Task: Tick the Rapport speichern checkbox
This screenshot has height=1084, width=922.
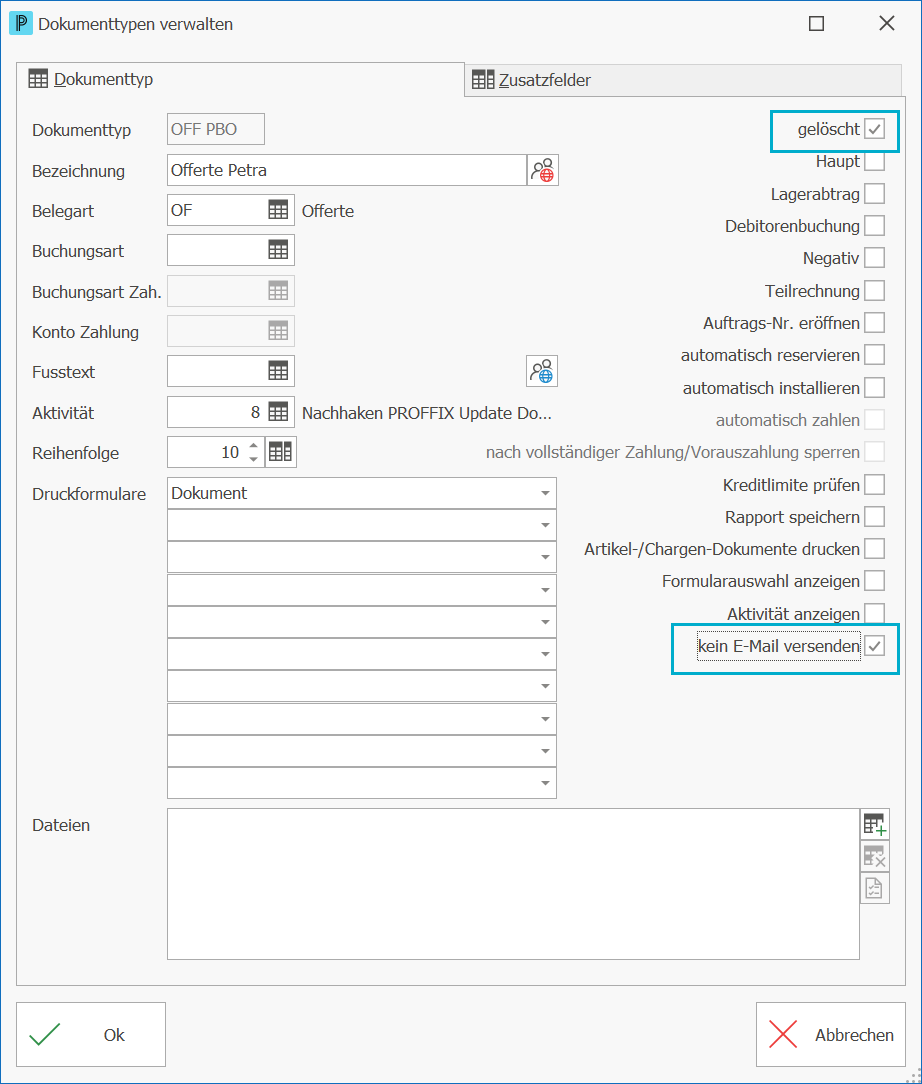Action: 874,516
